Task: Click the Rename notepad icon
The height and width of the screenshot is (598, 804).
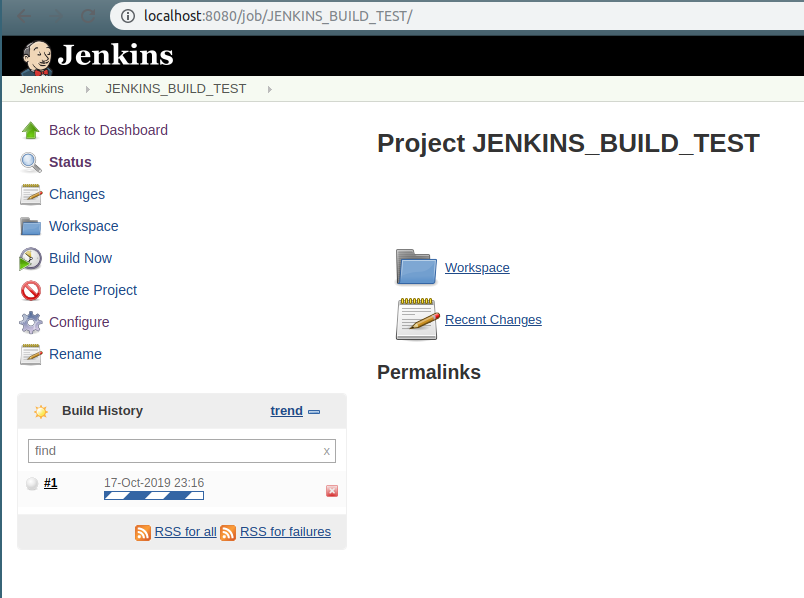Action: point(31,354)
